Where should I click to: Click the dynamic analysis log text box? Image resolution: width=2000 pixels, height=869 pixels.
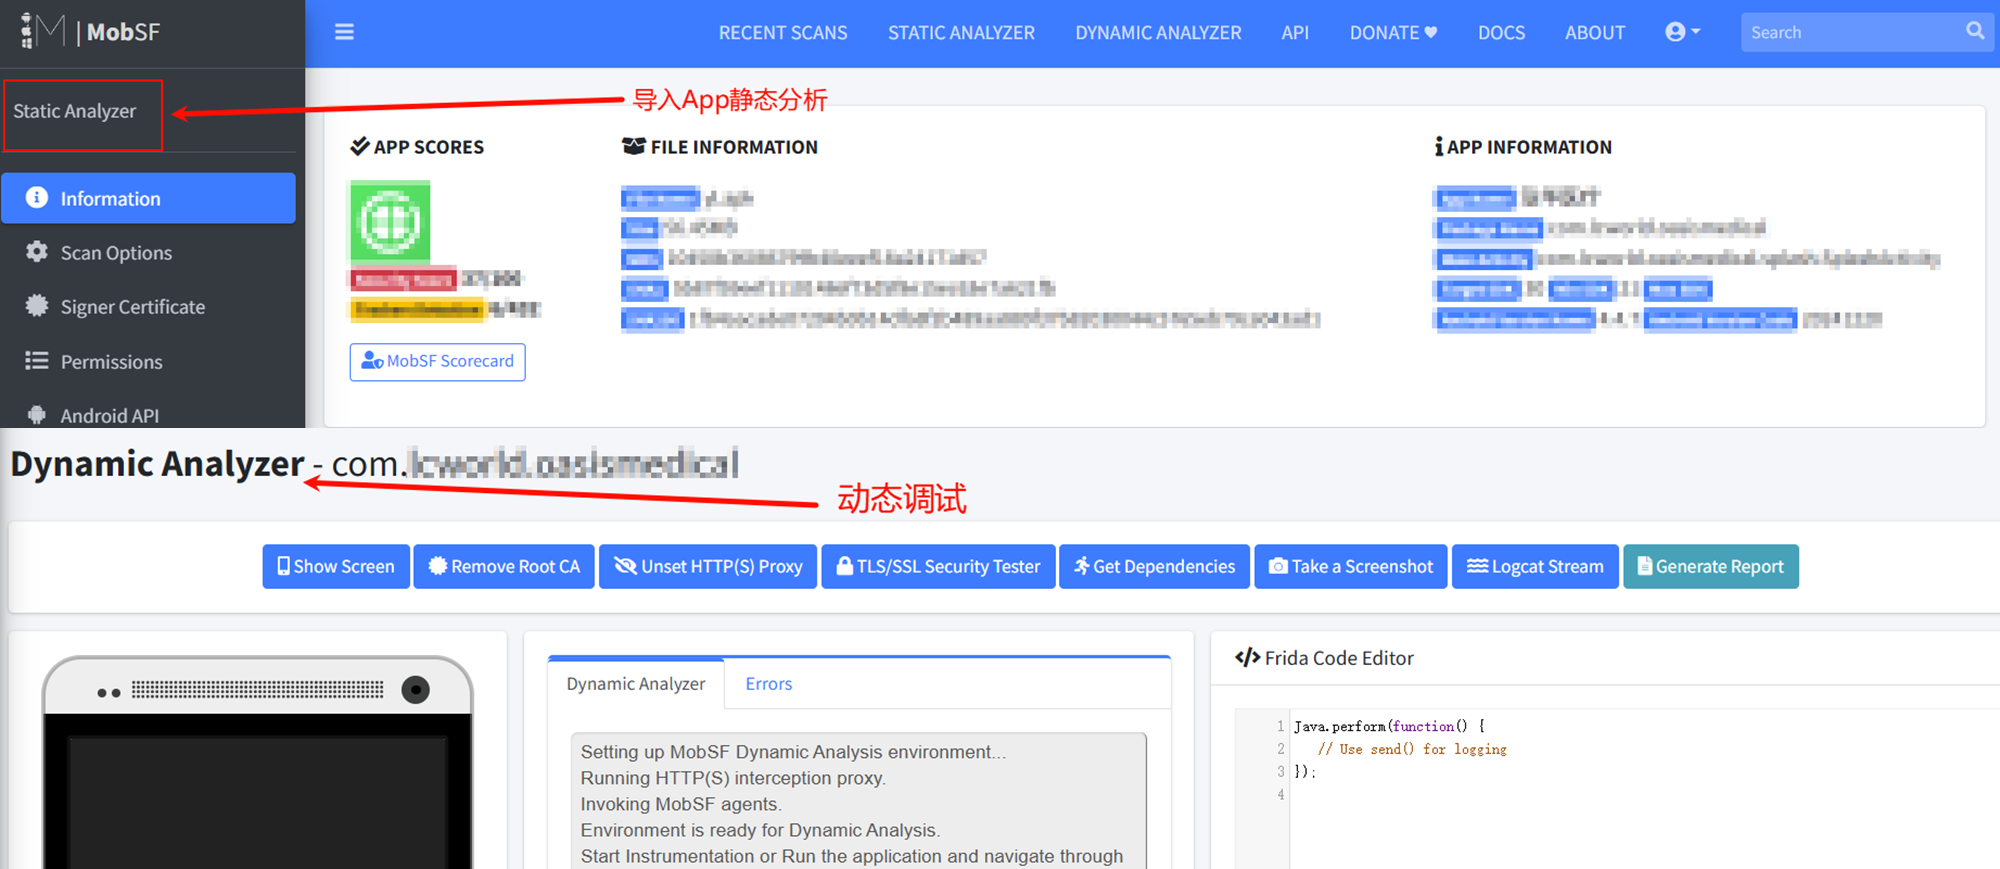[x=859, y=802]
